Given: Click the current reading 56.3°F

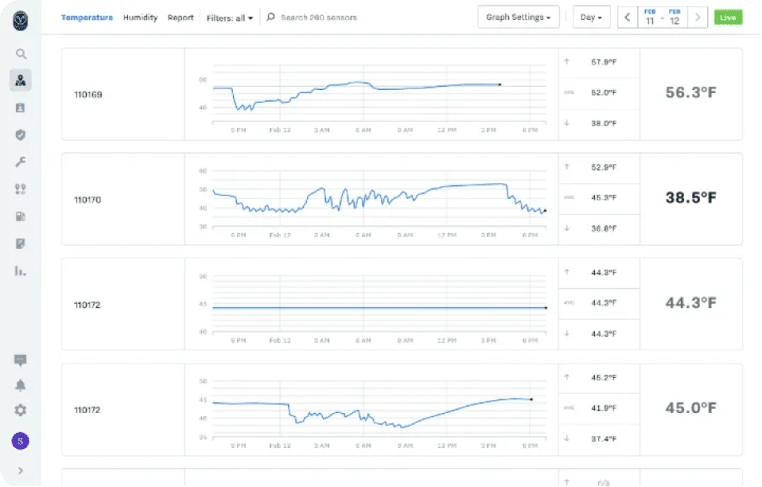Looking at the screenshot, I should [x=691, y=92].
